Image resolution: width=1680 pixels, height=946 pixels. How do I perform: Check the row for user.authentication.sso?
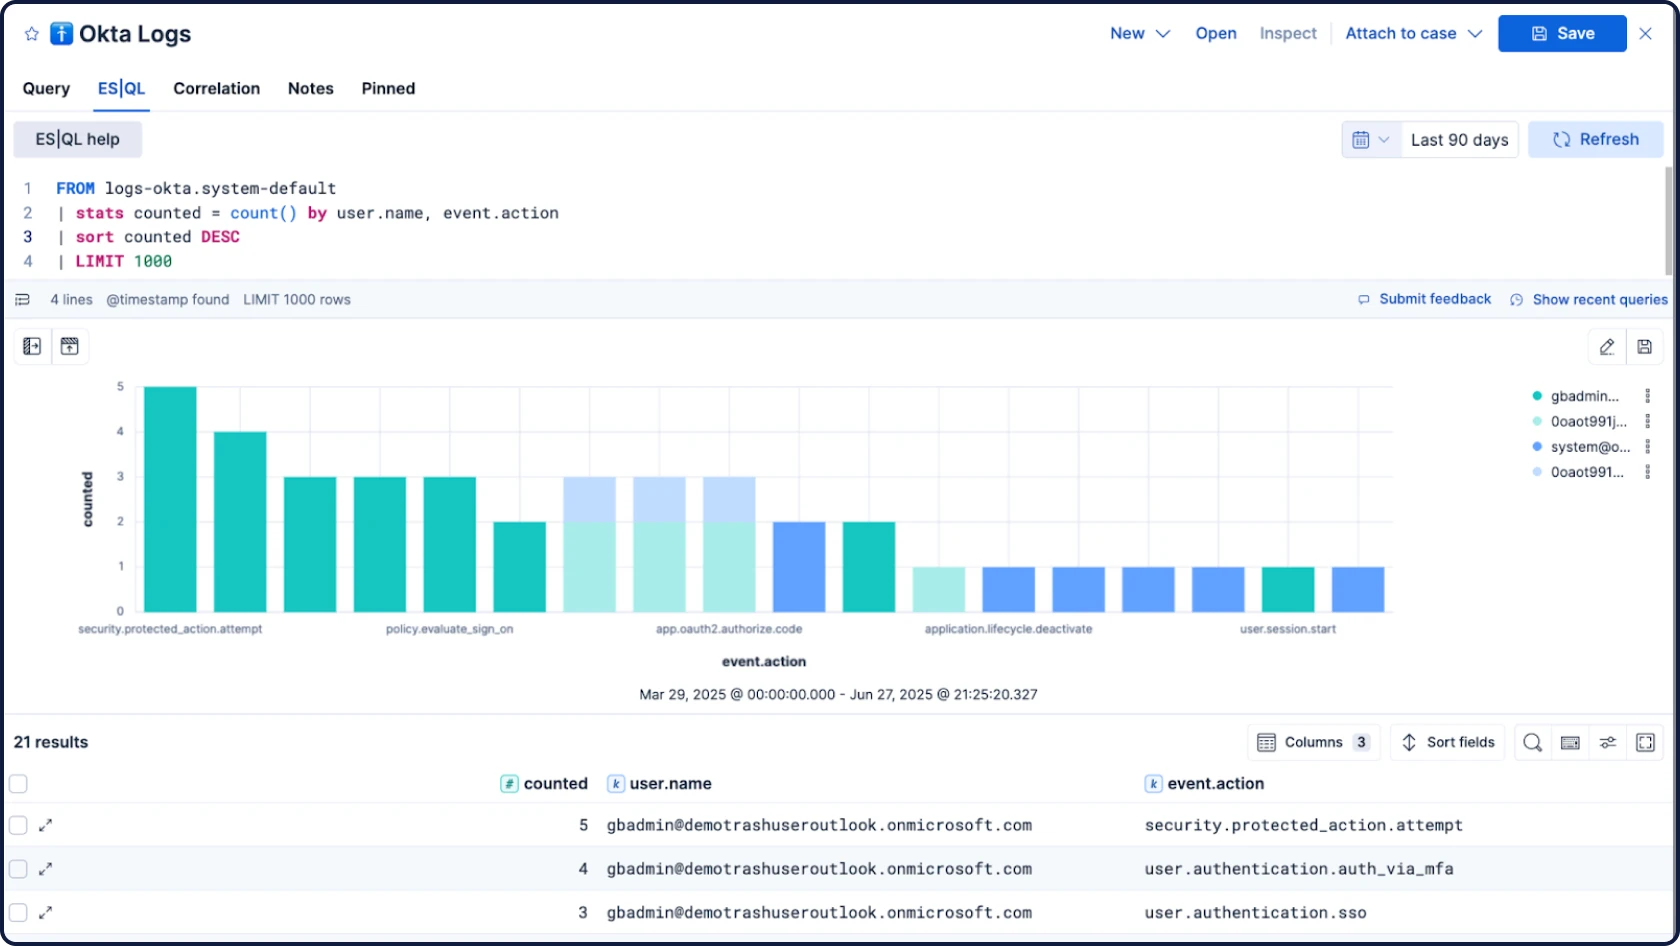coord(18,912)
